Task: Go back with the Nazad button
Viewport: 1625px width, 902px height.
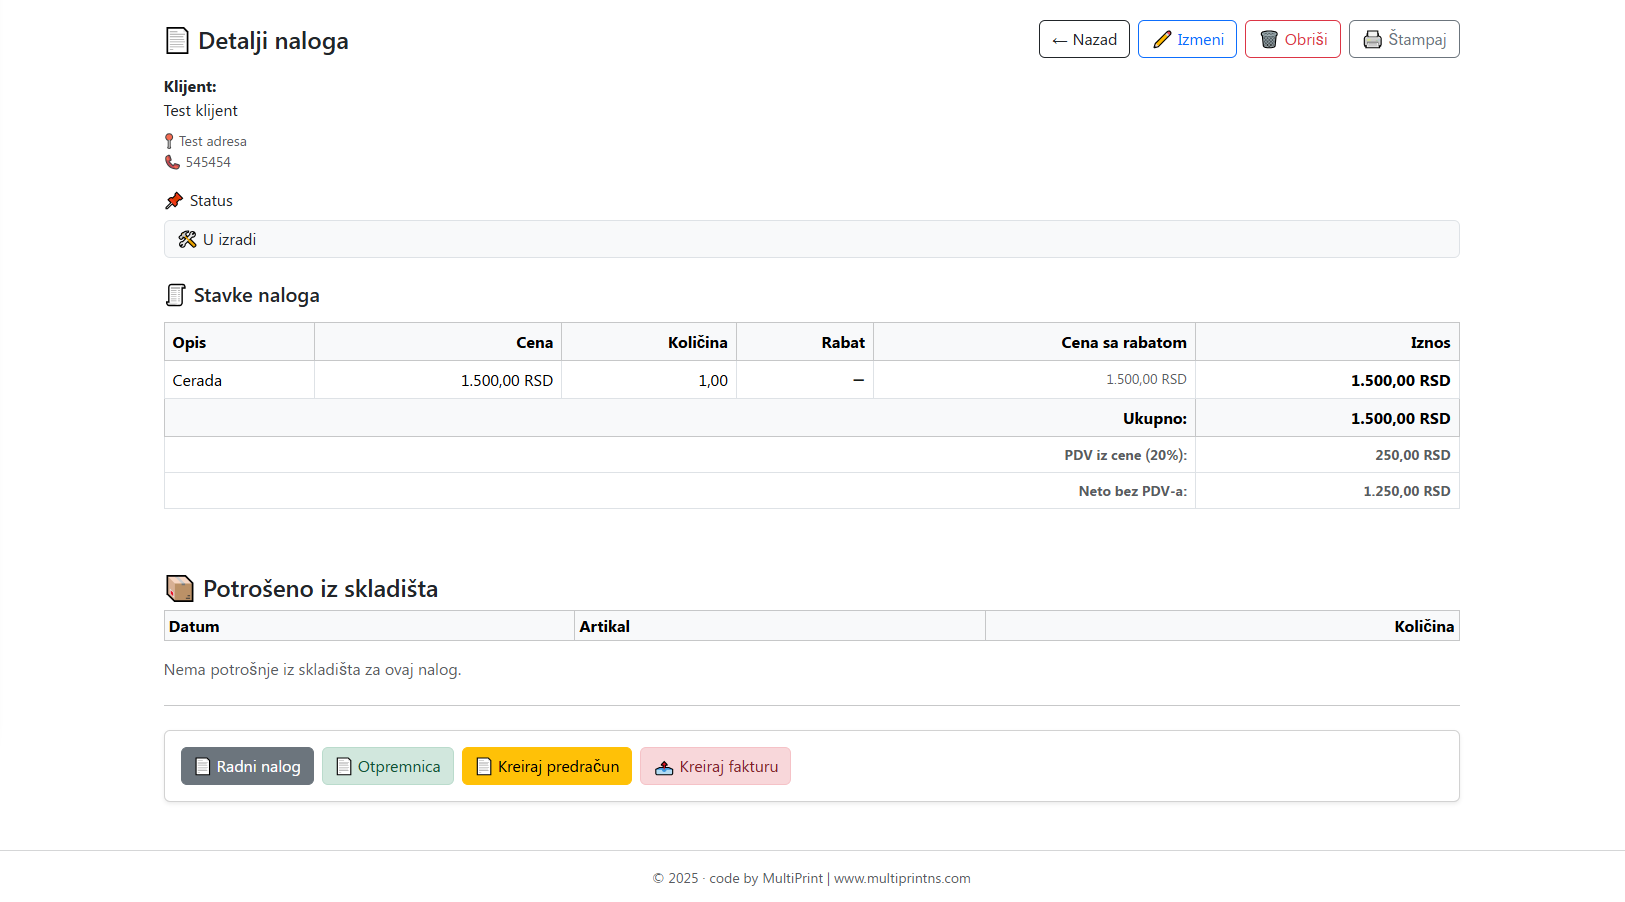Action: coord(1084,40)
